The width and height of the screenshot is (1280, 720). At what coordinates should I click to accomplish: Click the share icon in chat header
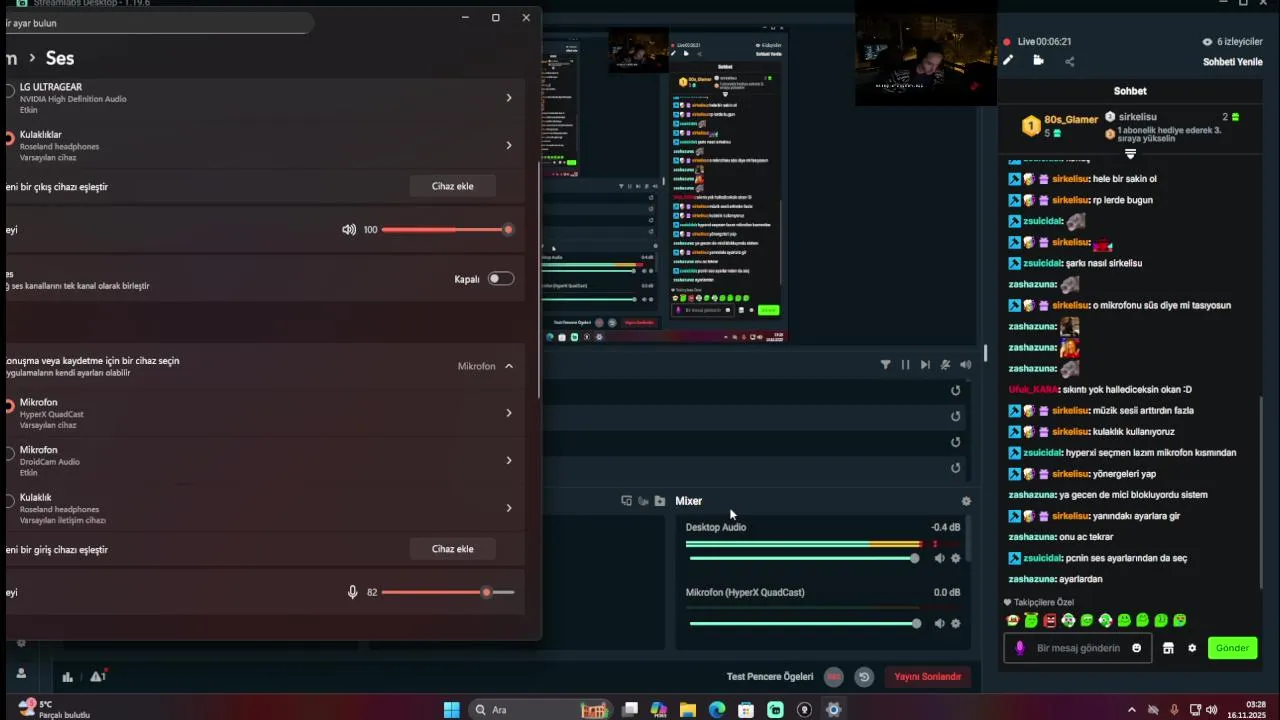pos(1069,61)
